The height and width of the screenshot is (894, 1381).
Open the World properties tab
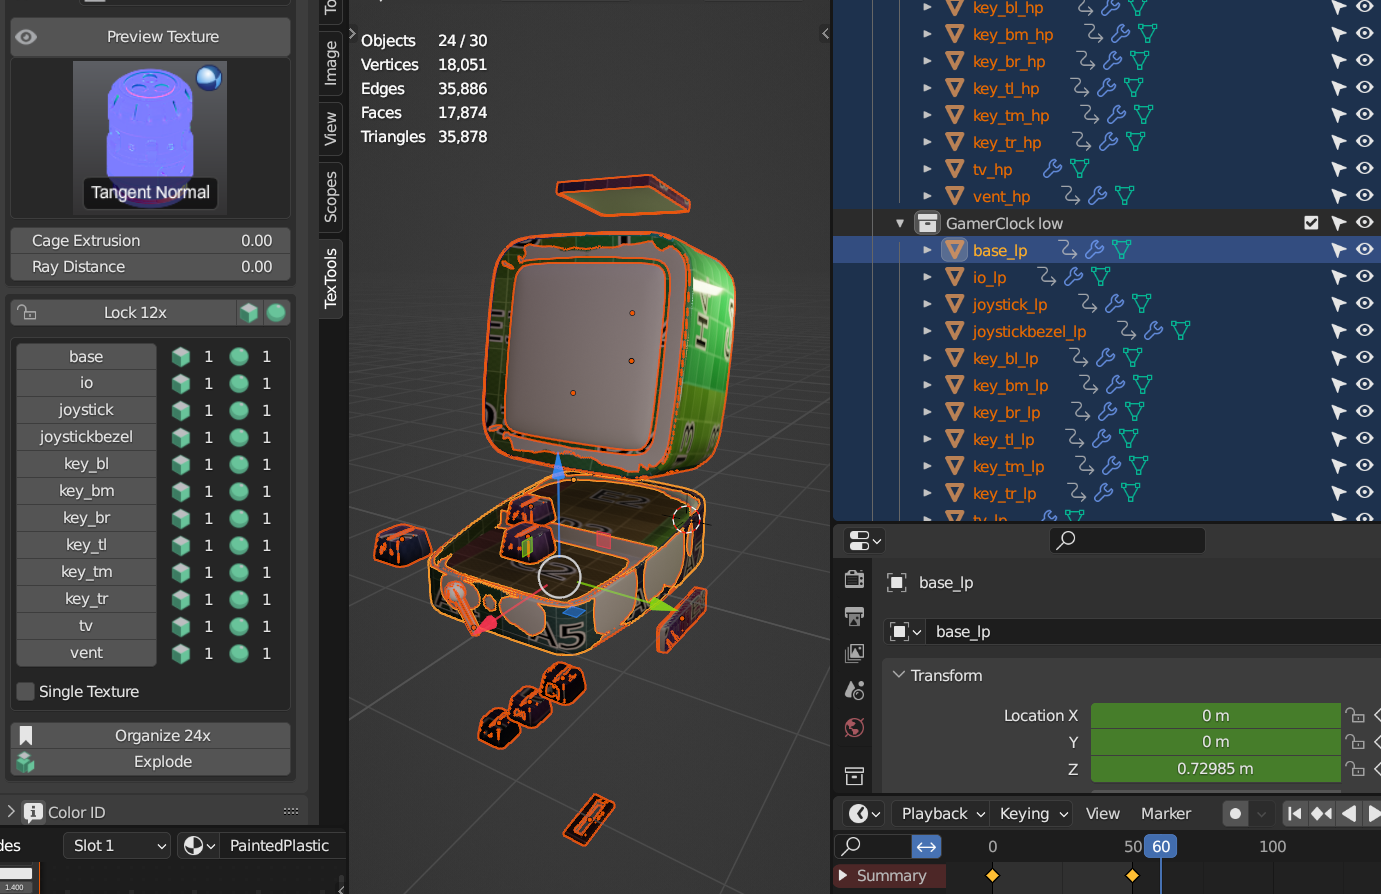point(853,727)
